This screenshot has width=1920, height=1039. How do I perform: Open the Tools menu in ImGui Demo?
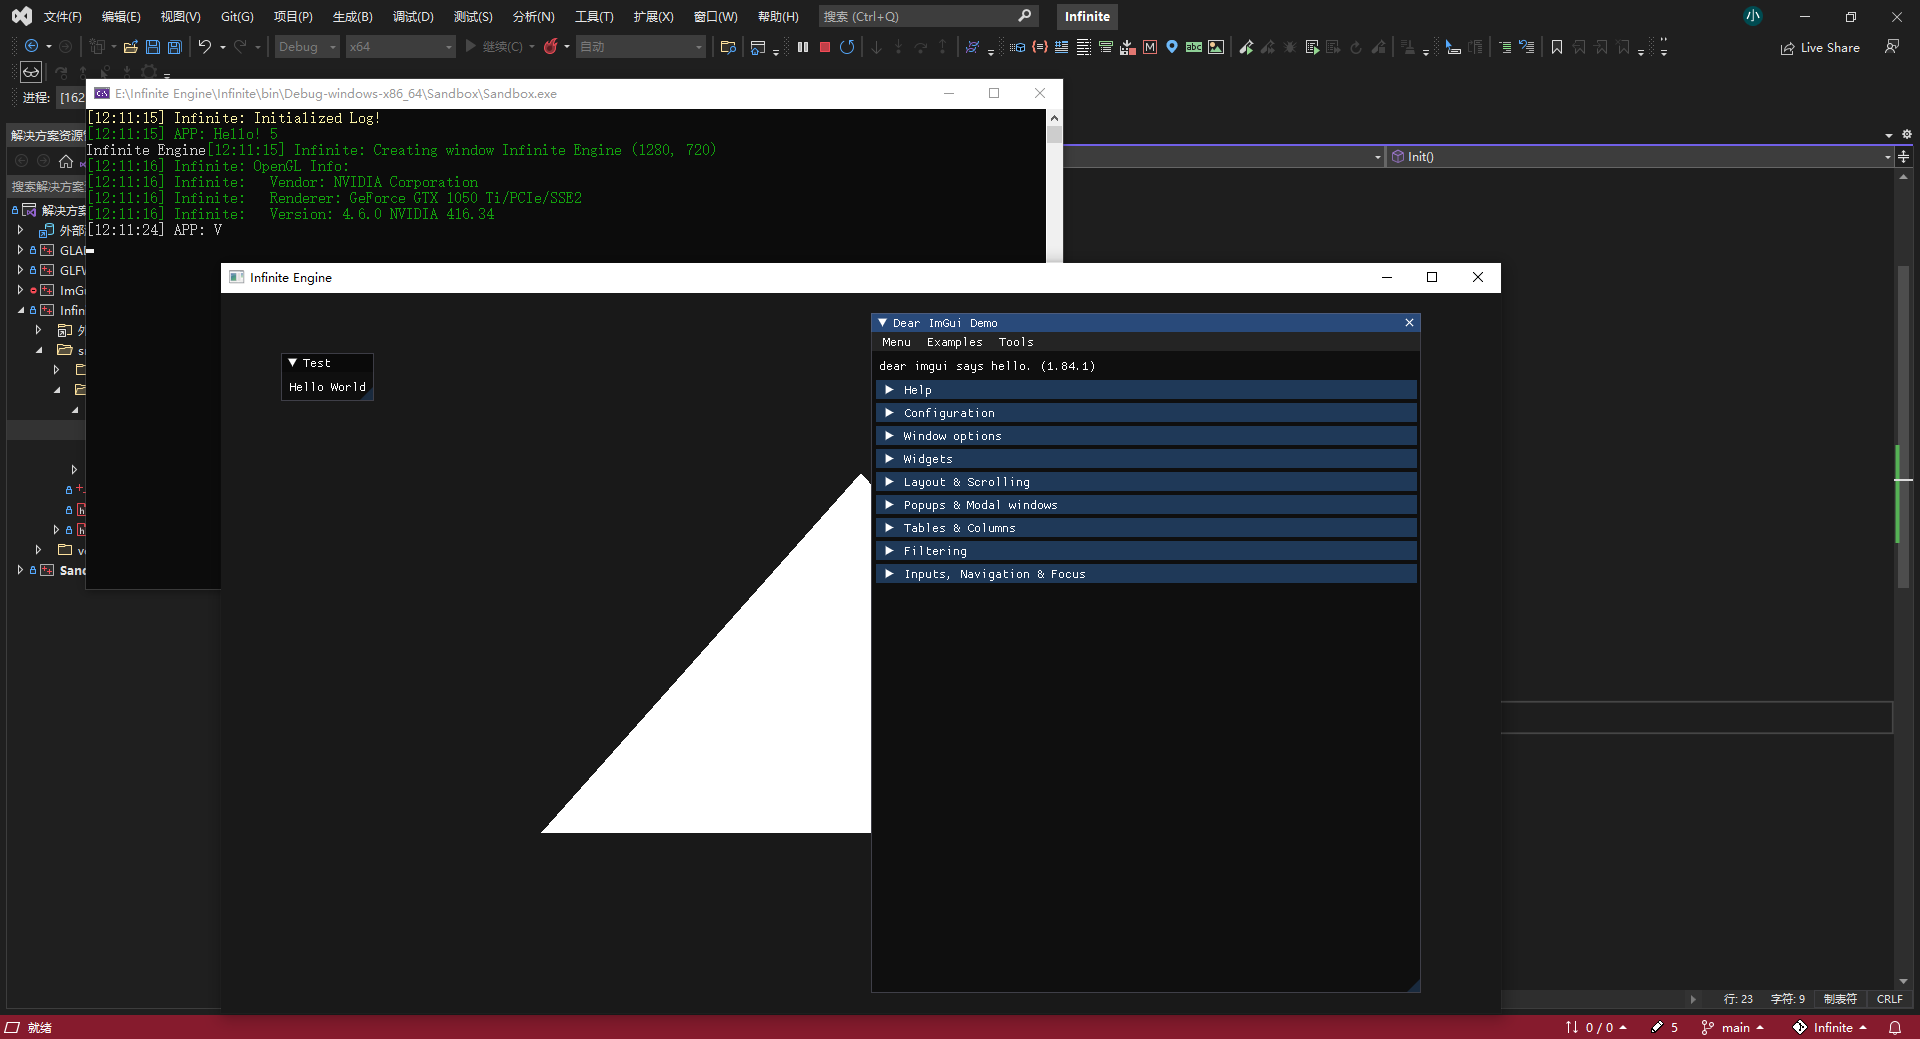[x=1016, y=342]
